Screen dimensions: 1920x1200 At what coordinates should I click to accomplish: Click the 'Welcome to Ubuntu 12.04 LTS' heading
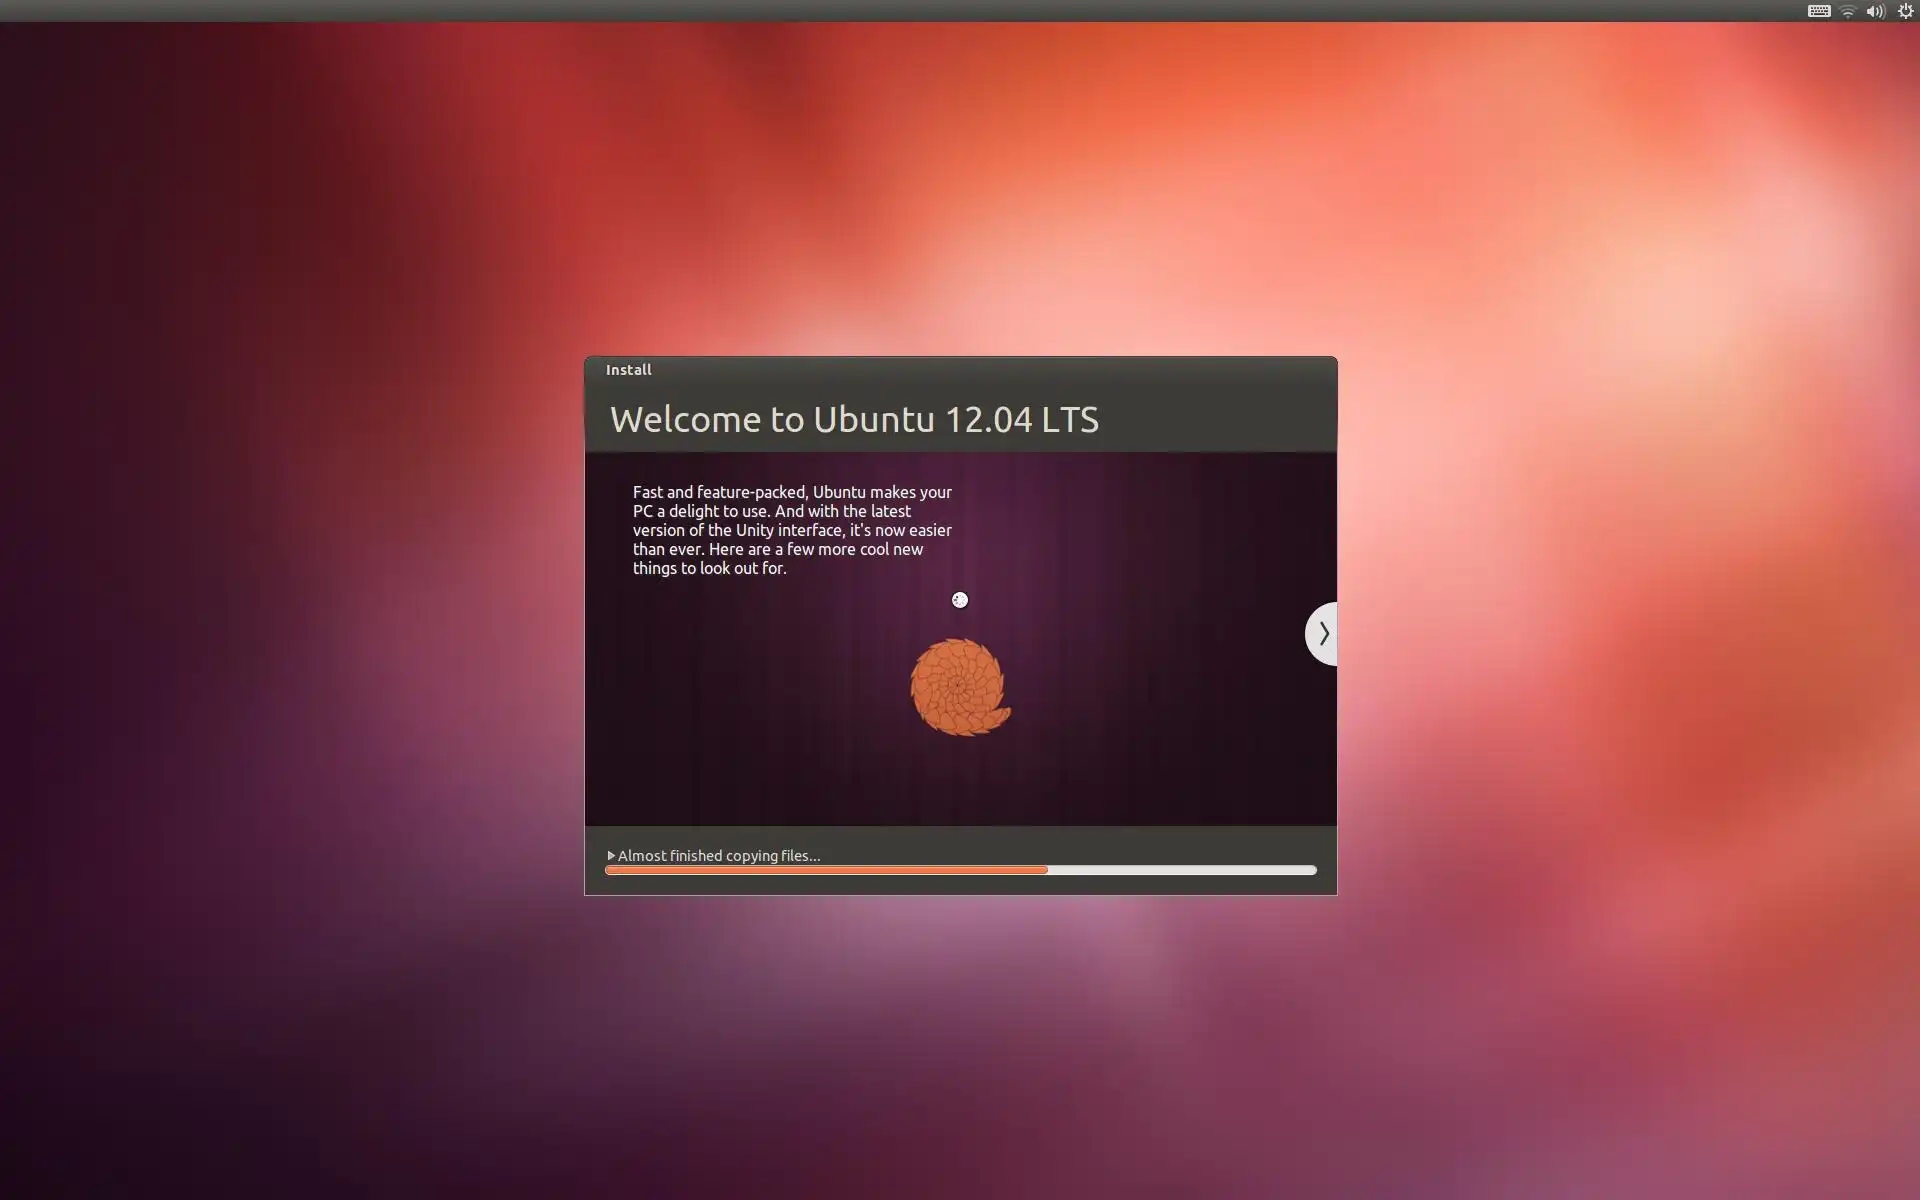pyautogui.click(x=854, y=419)
